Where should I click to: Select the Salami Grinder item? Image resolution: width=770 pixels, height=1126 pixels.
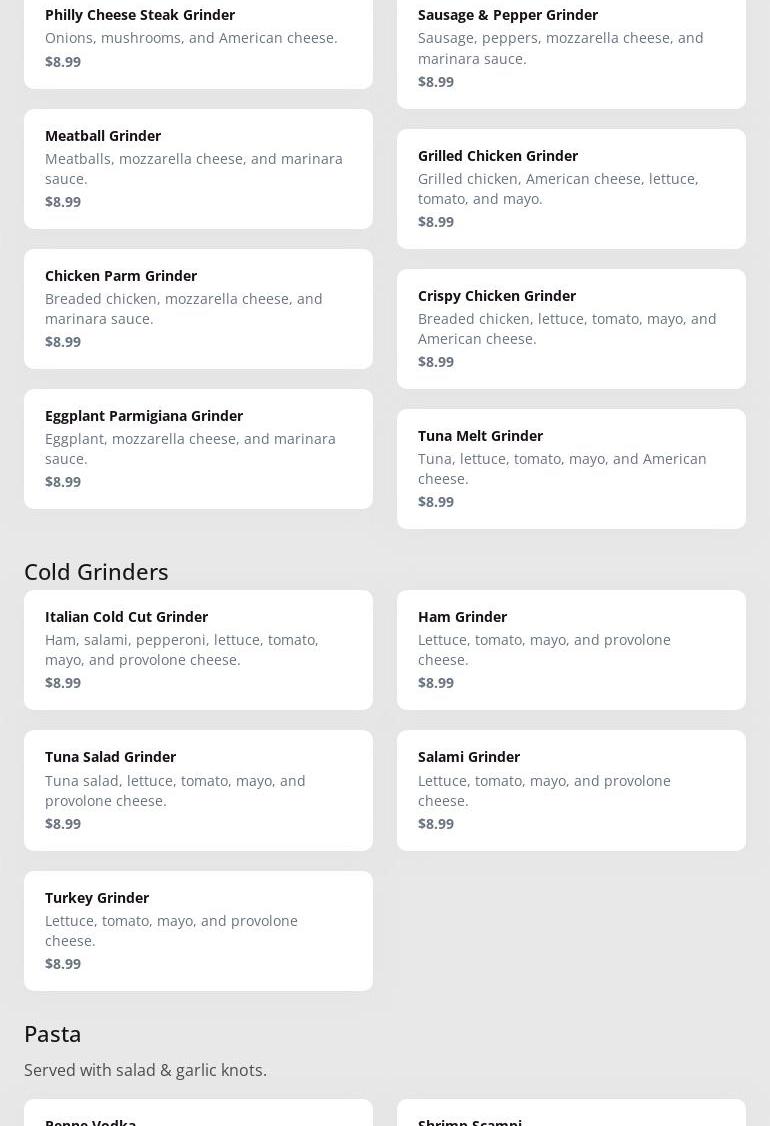tap(571, 791)
